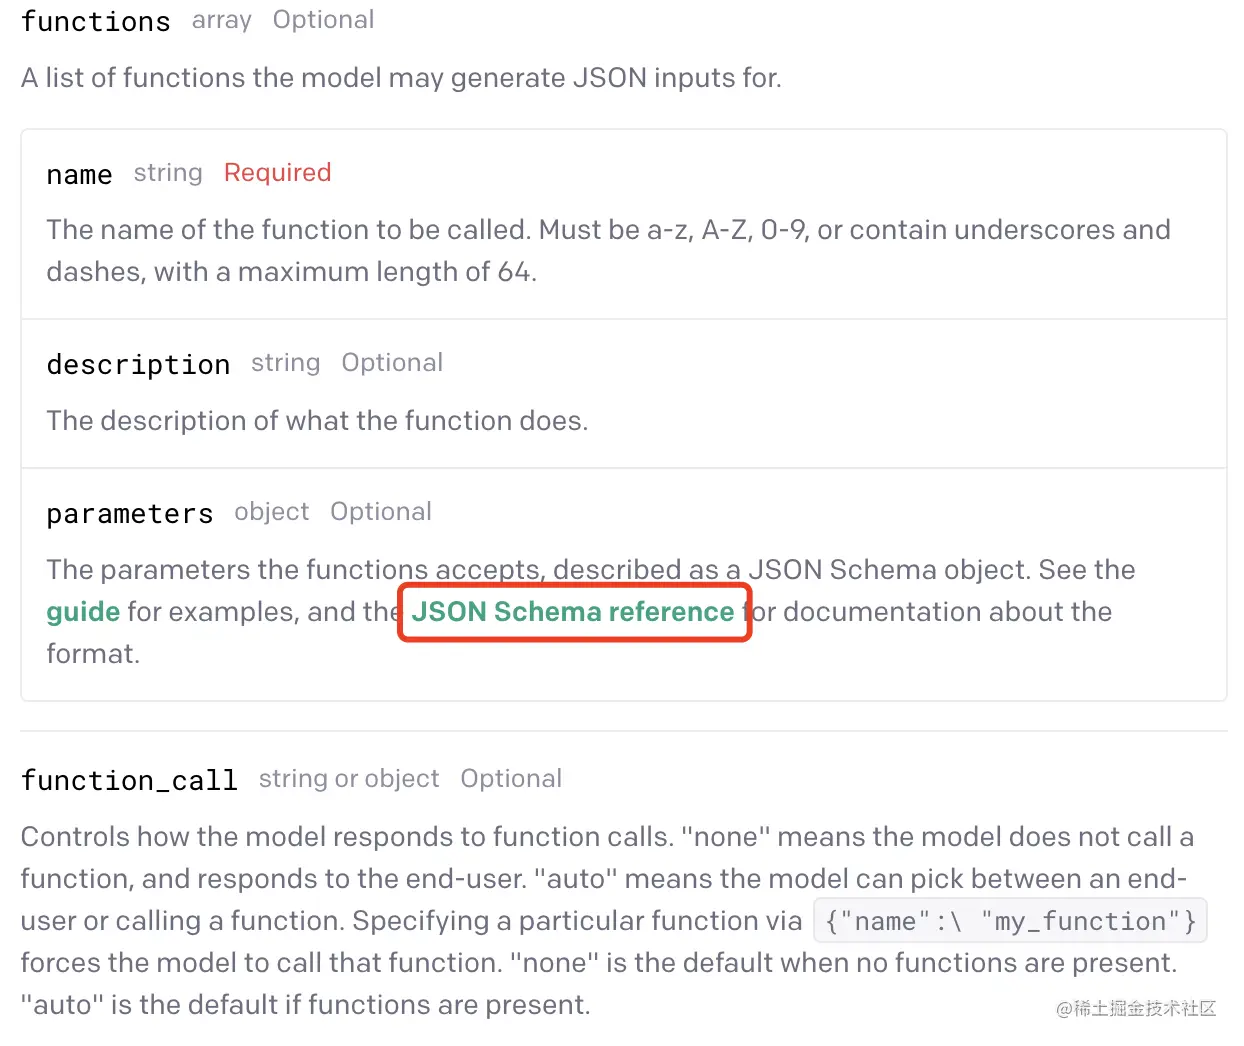
Task: Click the string type label beside name
Action: [168, 173]
